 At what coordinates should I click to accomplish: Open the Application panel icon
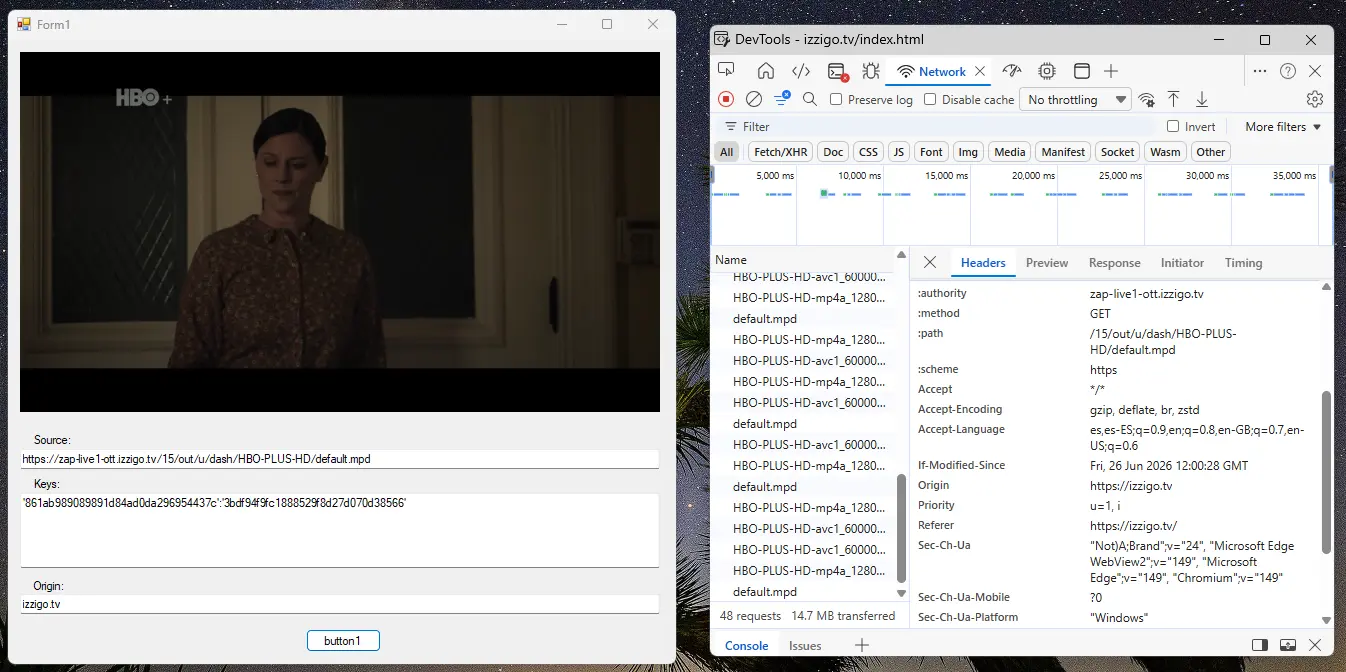point(1081,70)
